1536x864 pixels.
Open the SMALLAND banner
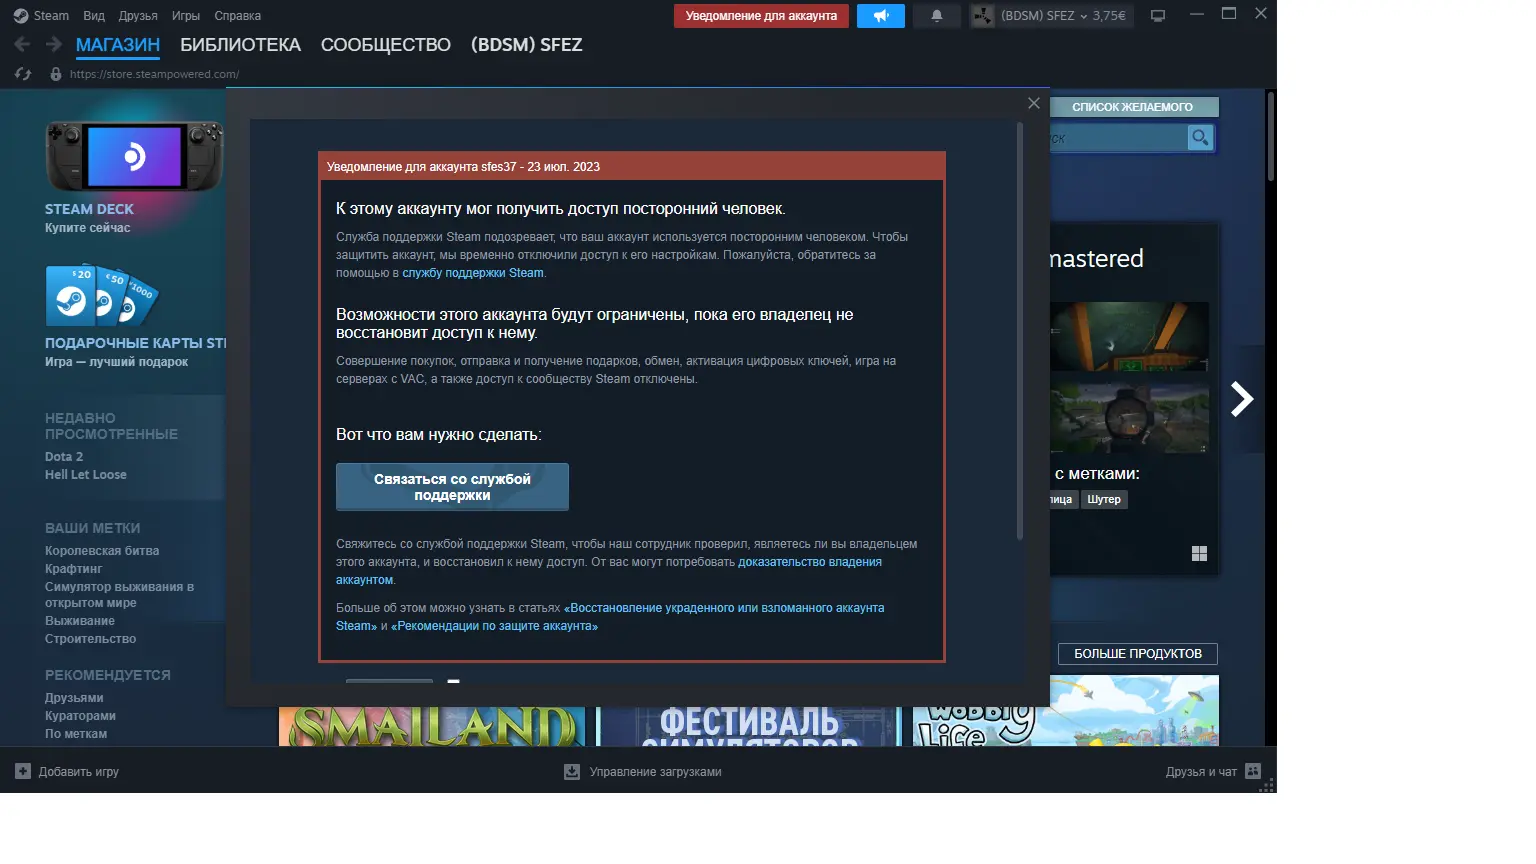click(x=432, y=726)
